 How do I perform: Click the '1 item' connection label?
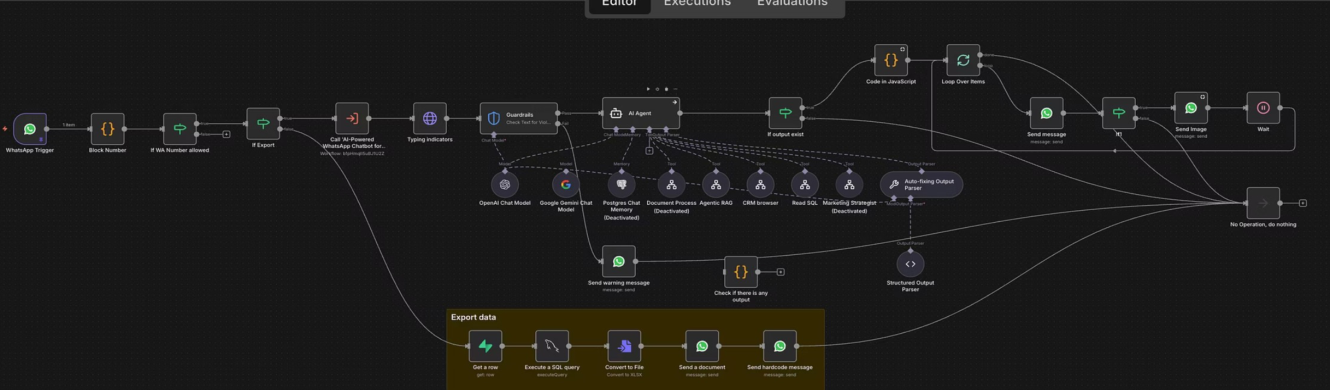69,125
